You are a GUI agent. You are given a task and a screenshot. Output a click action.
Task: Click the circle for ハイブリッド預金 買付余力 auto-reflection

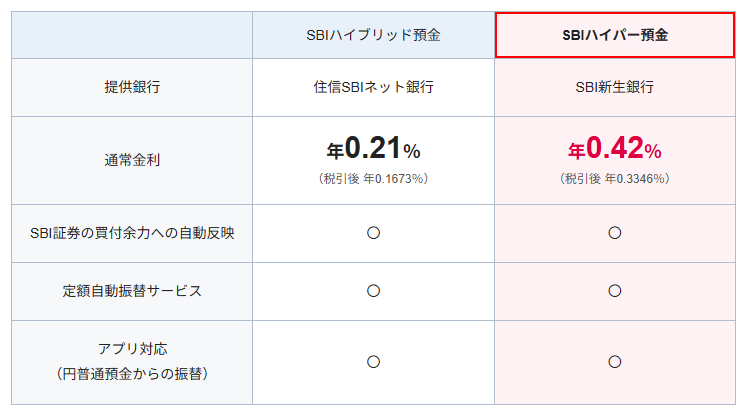click(373, 233)
